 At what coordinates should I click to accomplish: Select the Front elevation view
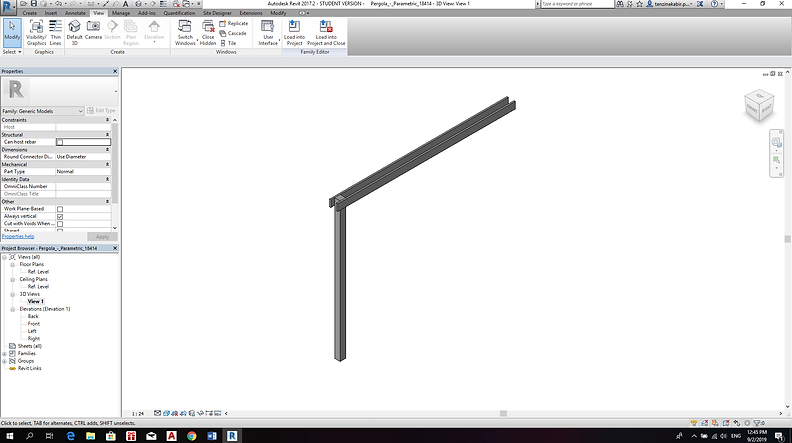coord(34,324)
